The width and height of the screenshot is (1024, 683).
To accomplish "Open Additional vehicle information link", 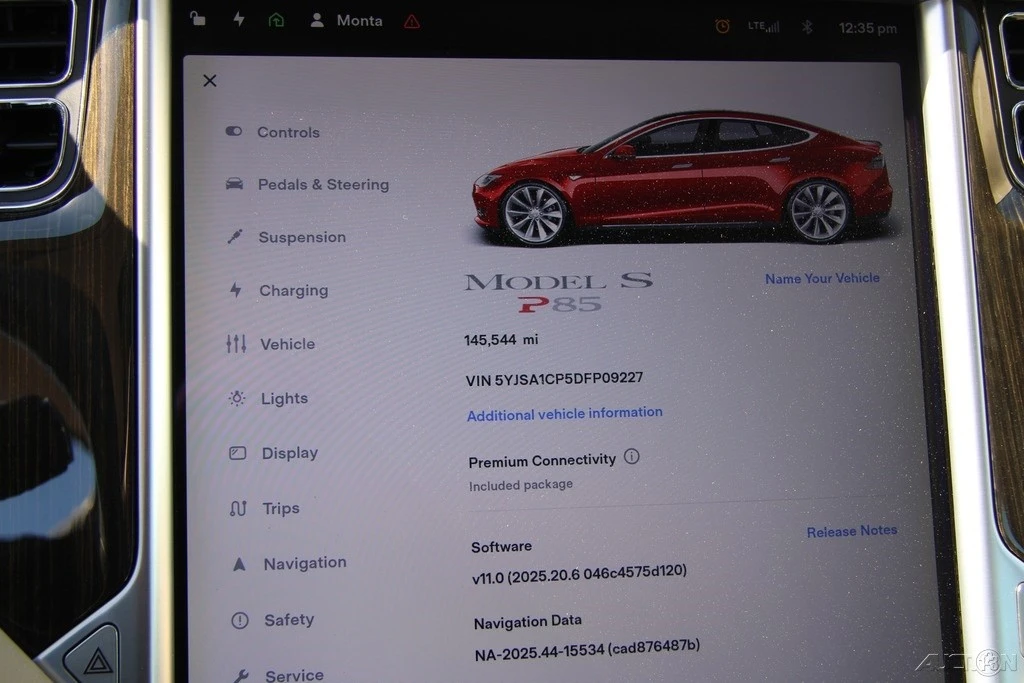I will coord(564,414).
